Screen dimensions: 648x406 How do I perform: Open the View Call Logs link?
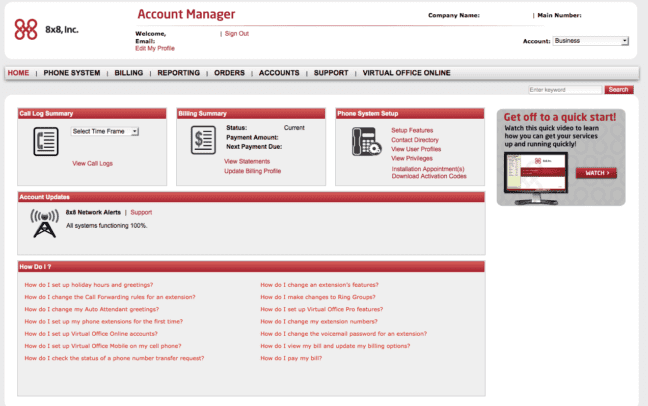pos(93,163)
